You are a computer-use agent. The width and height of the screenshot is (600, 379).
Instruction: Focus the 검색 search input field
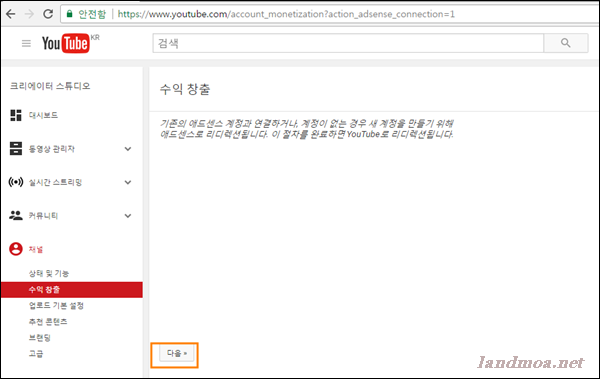[348, 43]
